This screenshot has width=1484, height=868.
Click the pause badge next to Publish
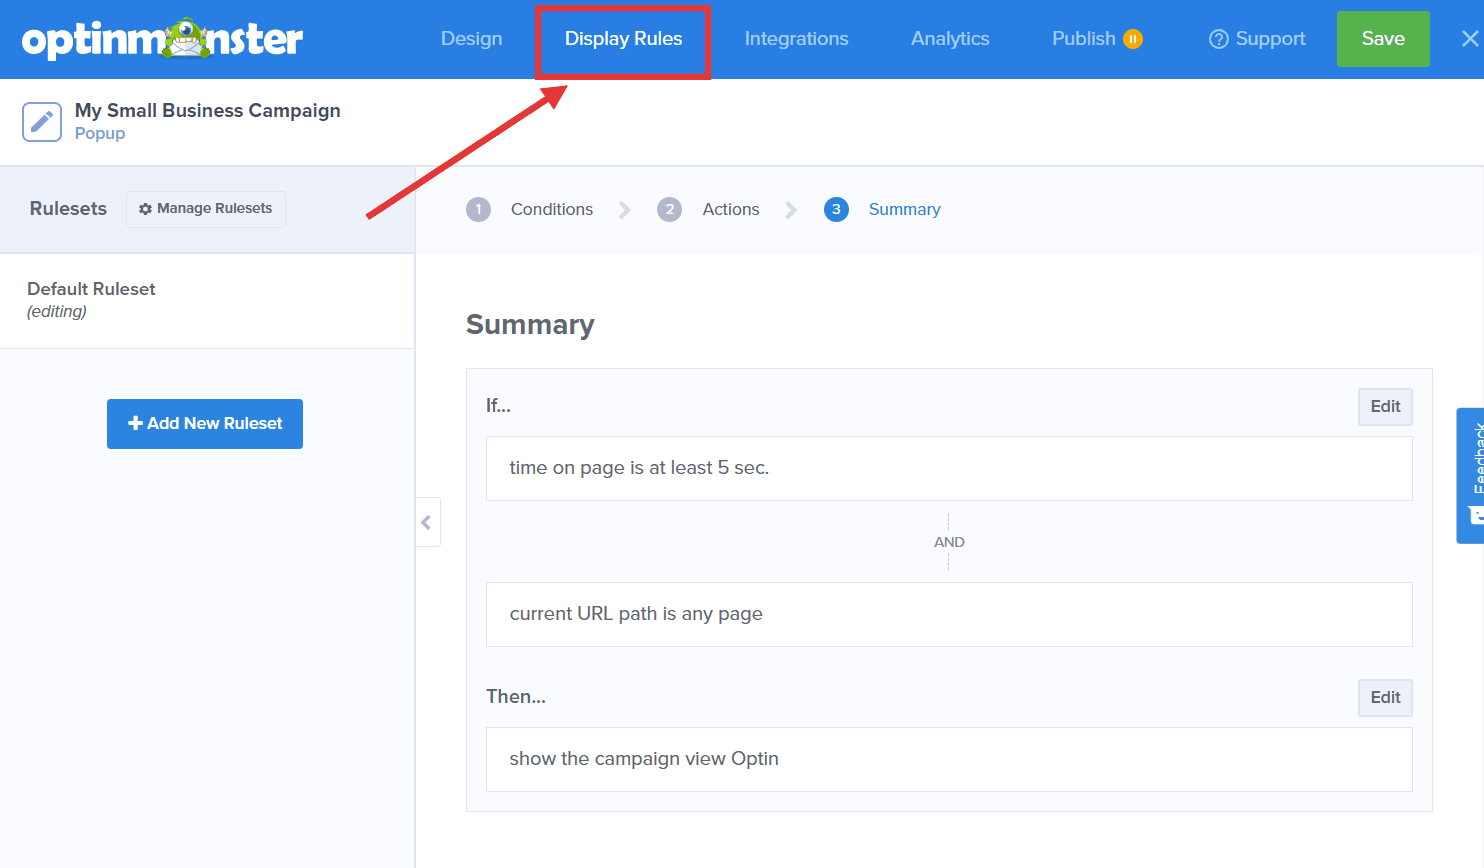tap(1134, 38)
